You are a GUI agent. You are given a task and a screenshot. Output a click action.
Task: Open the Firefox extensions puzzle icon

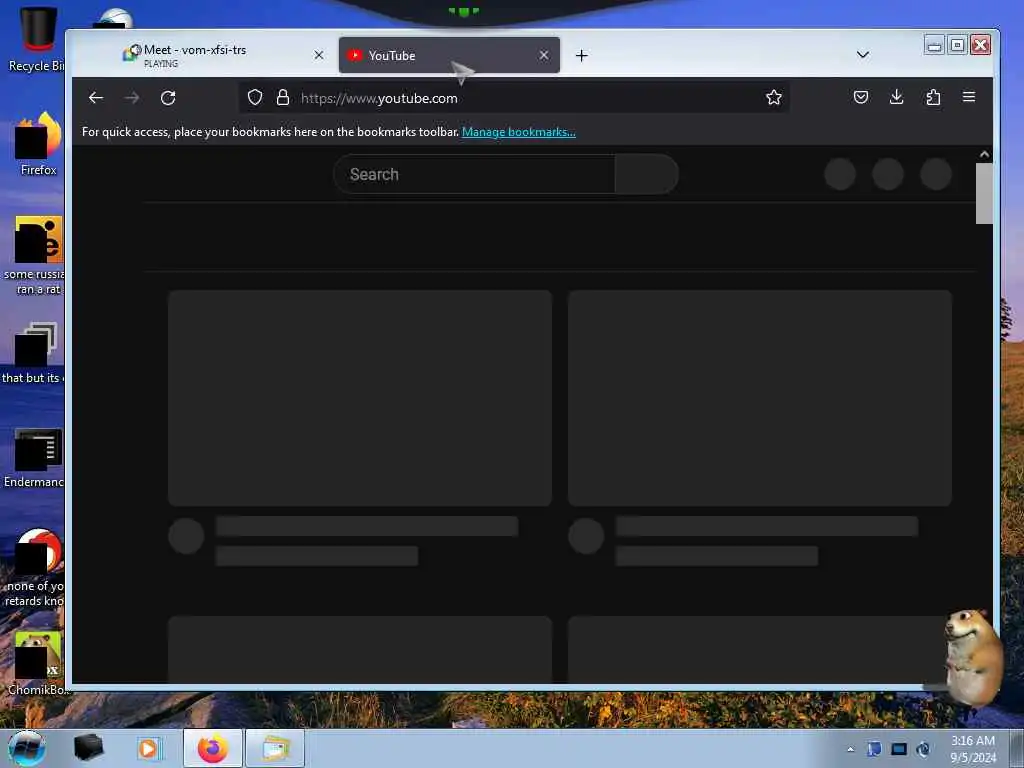coord(933,97)
